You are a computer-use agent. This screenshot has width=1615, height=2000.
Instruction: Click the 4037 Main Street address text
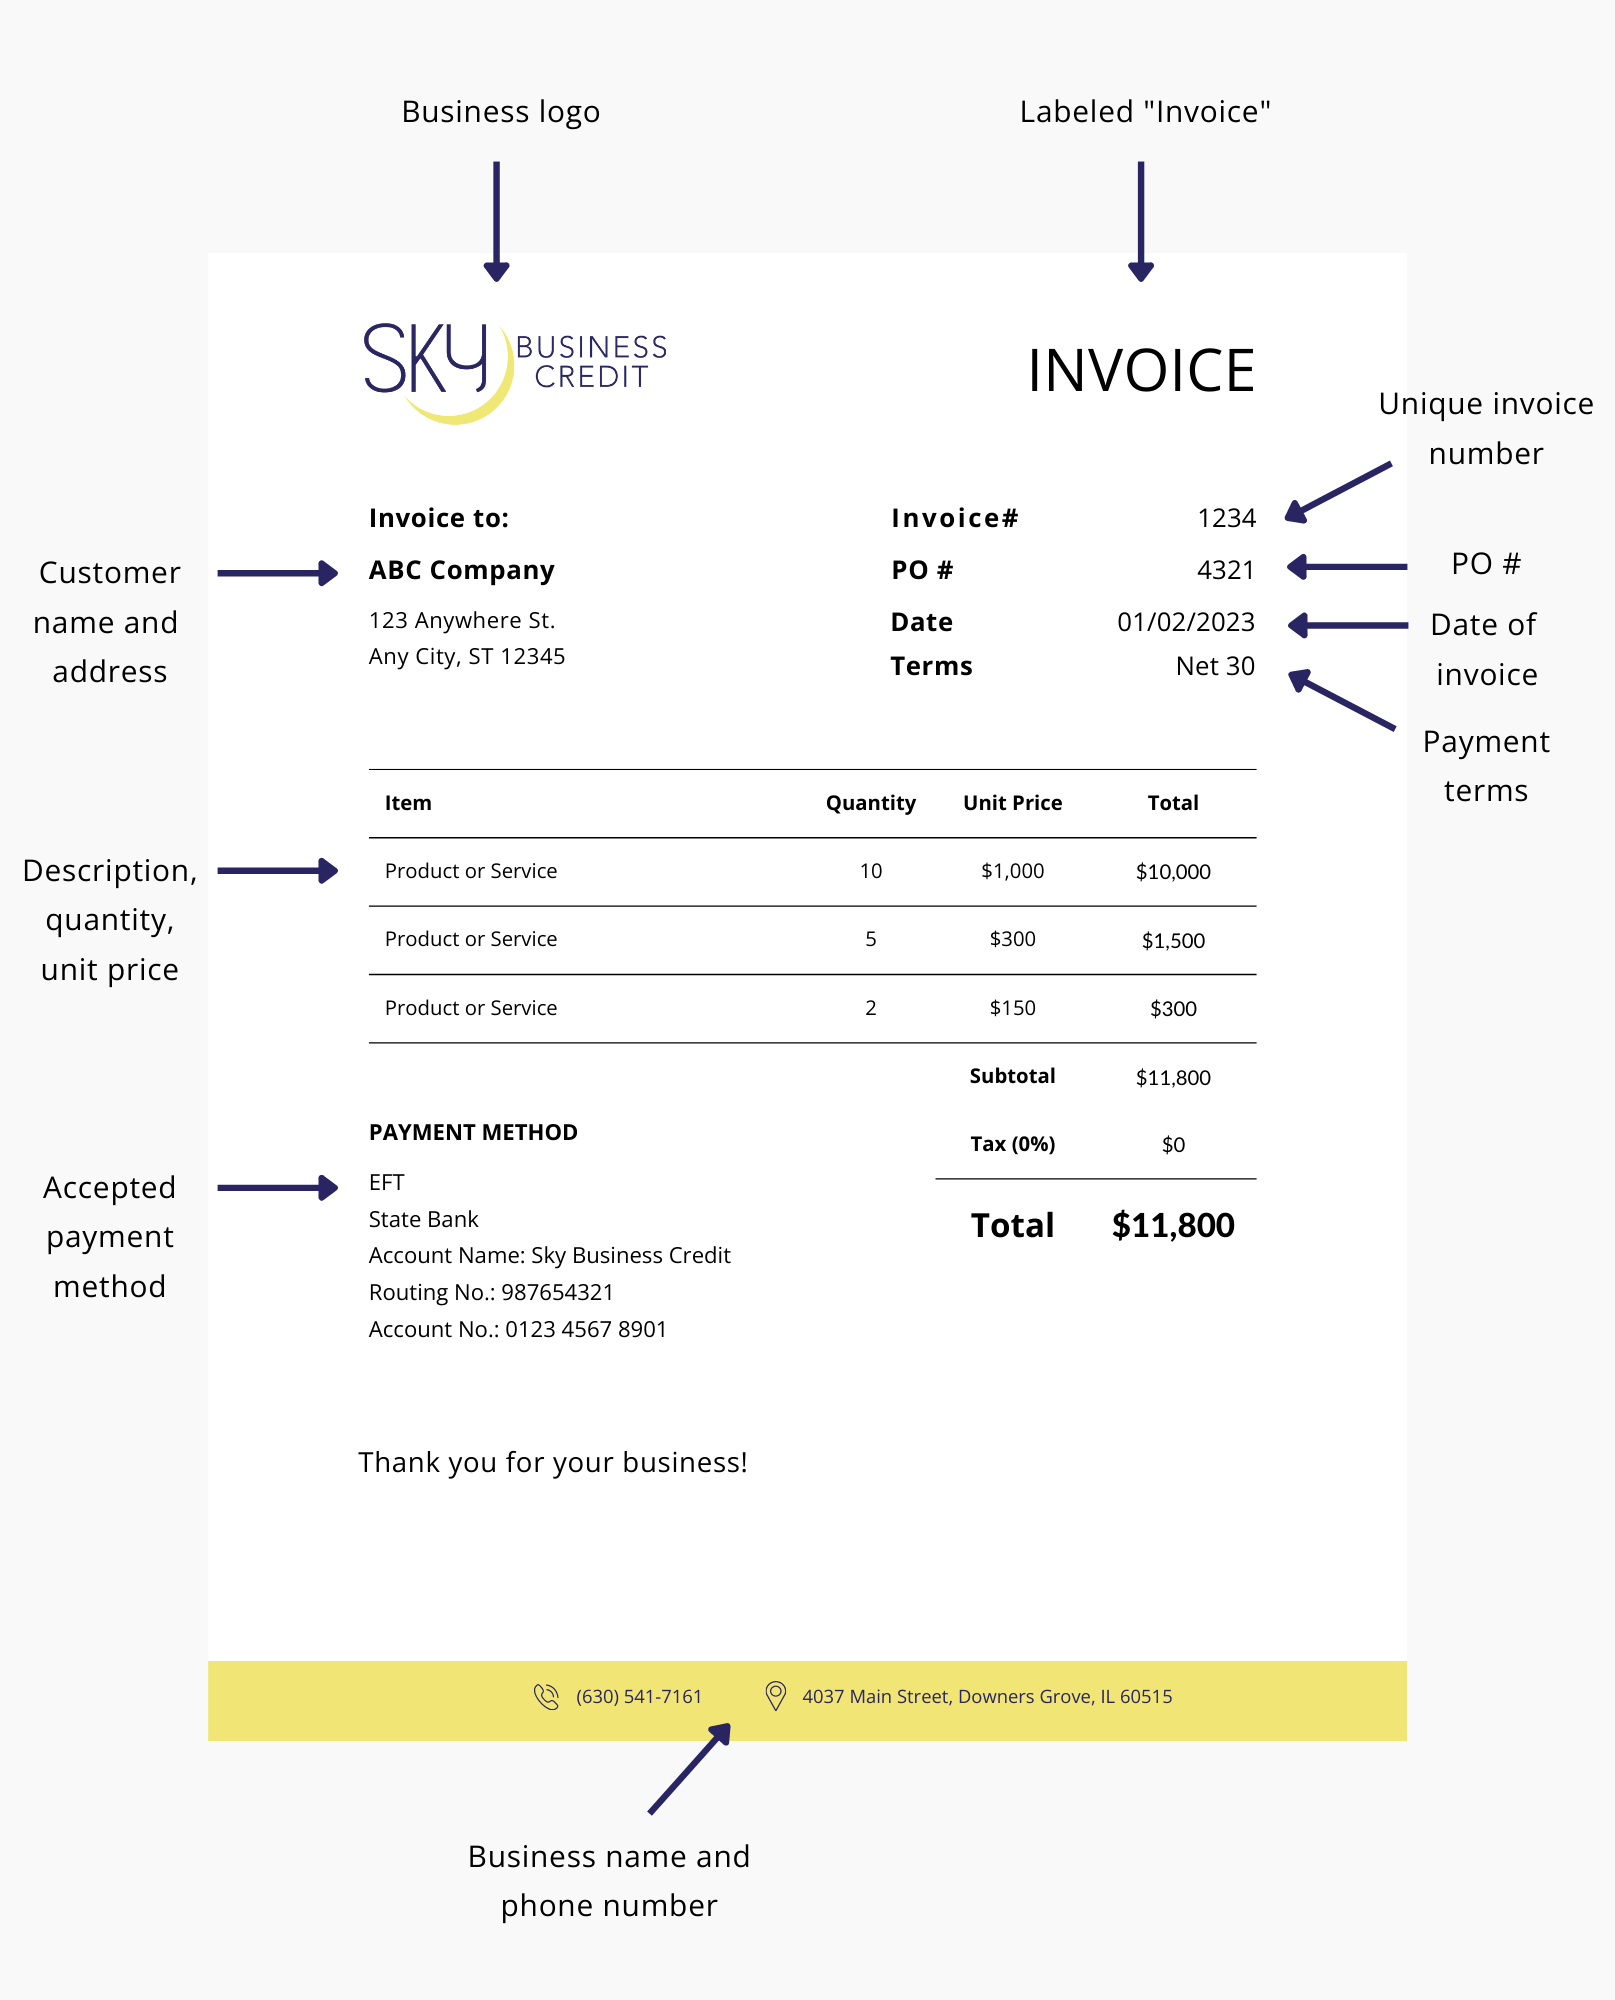click(988, 1697)
